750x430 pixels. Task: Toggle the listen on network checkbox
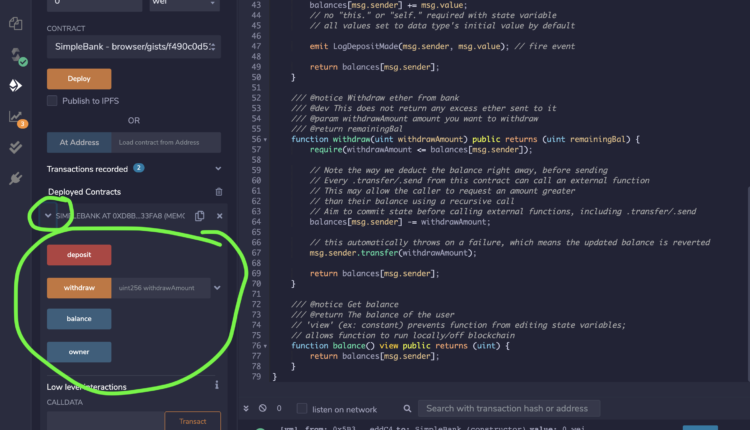point(300,409)
